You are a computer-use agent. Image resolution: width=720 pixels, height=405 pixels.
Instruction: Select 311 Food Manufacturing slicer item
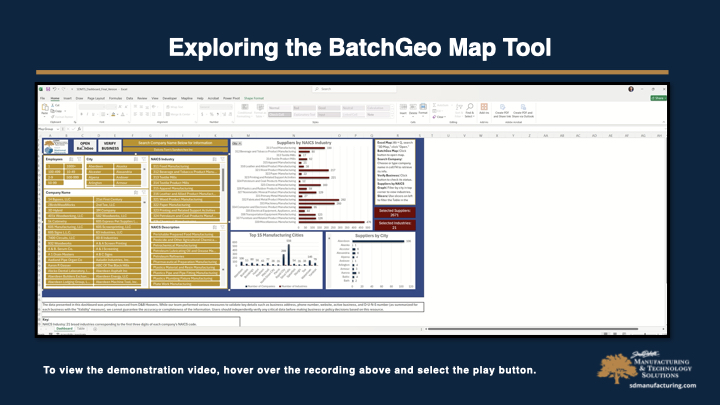(186, 166)
